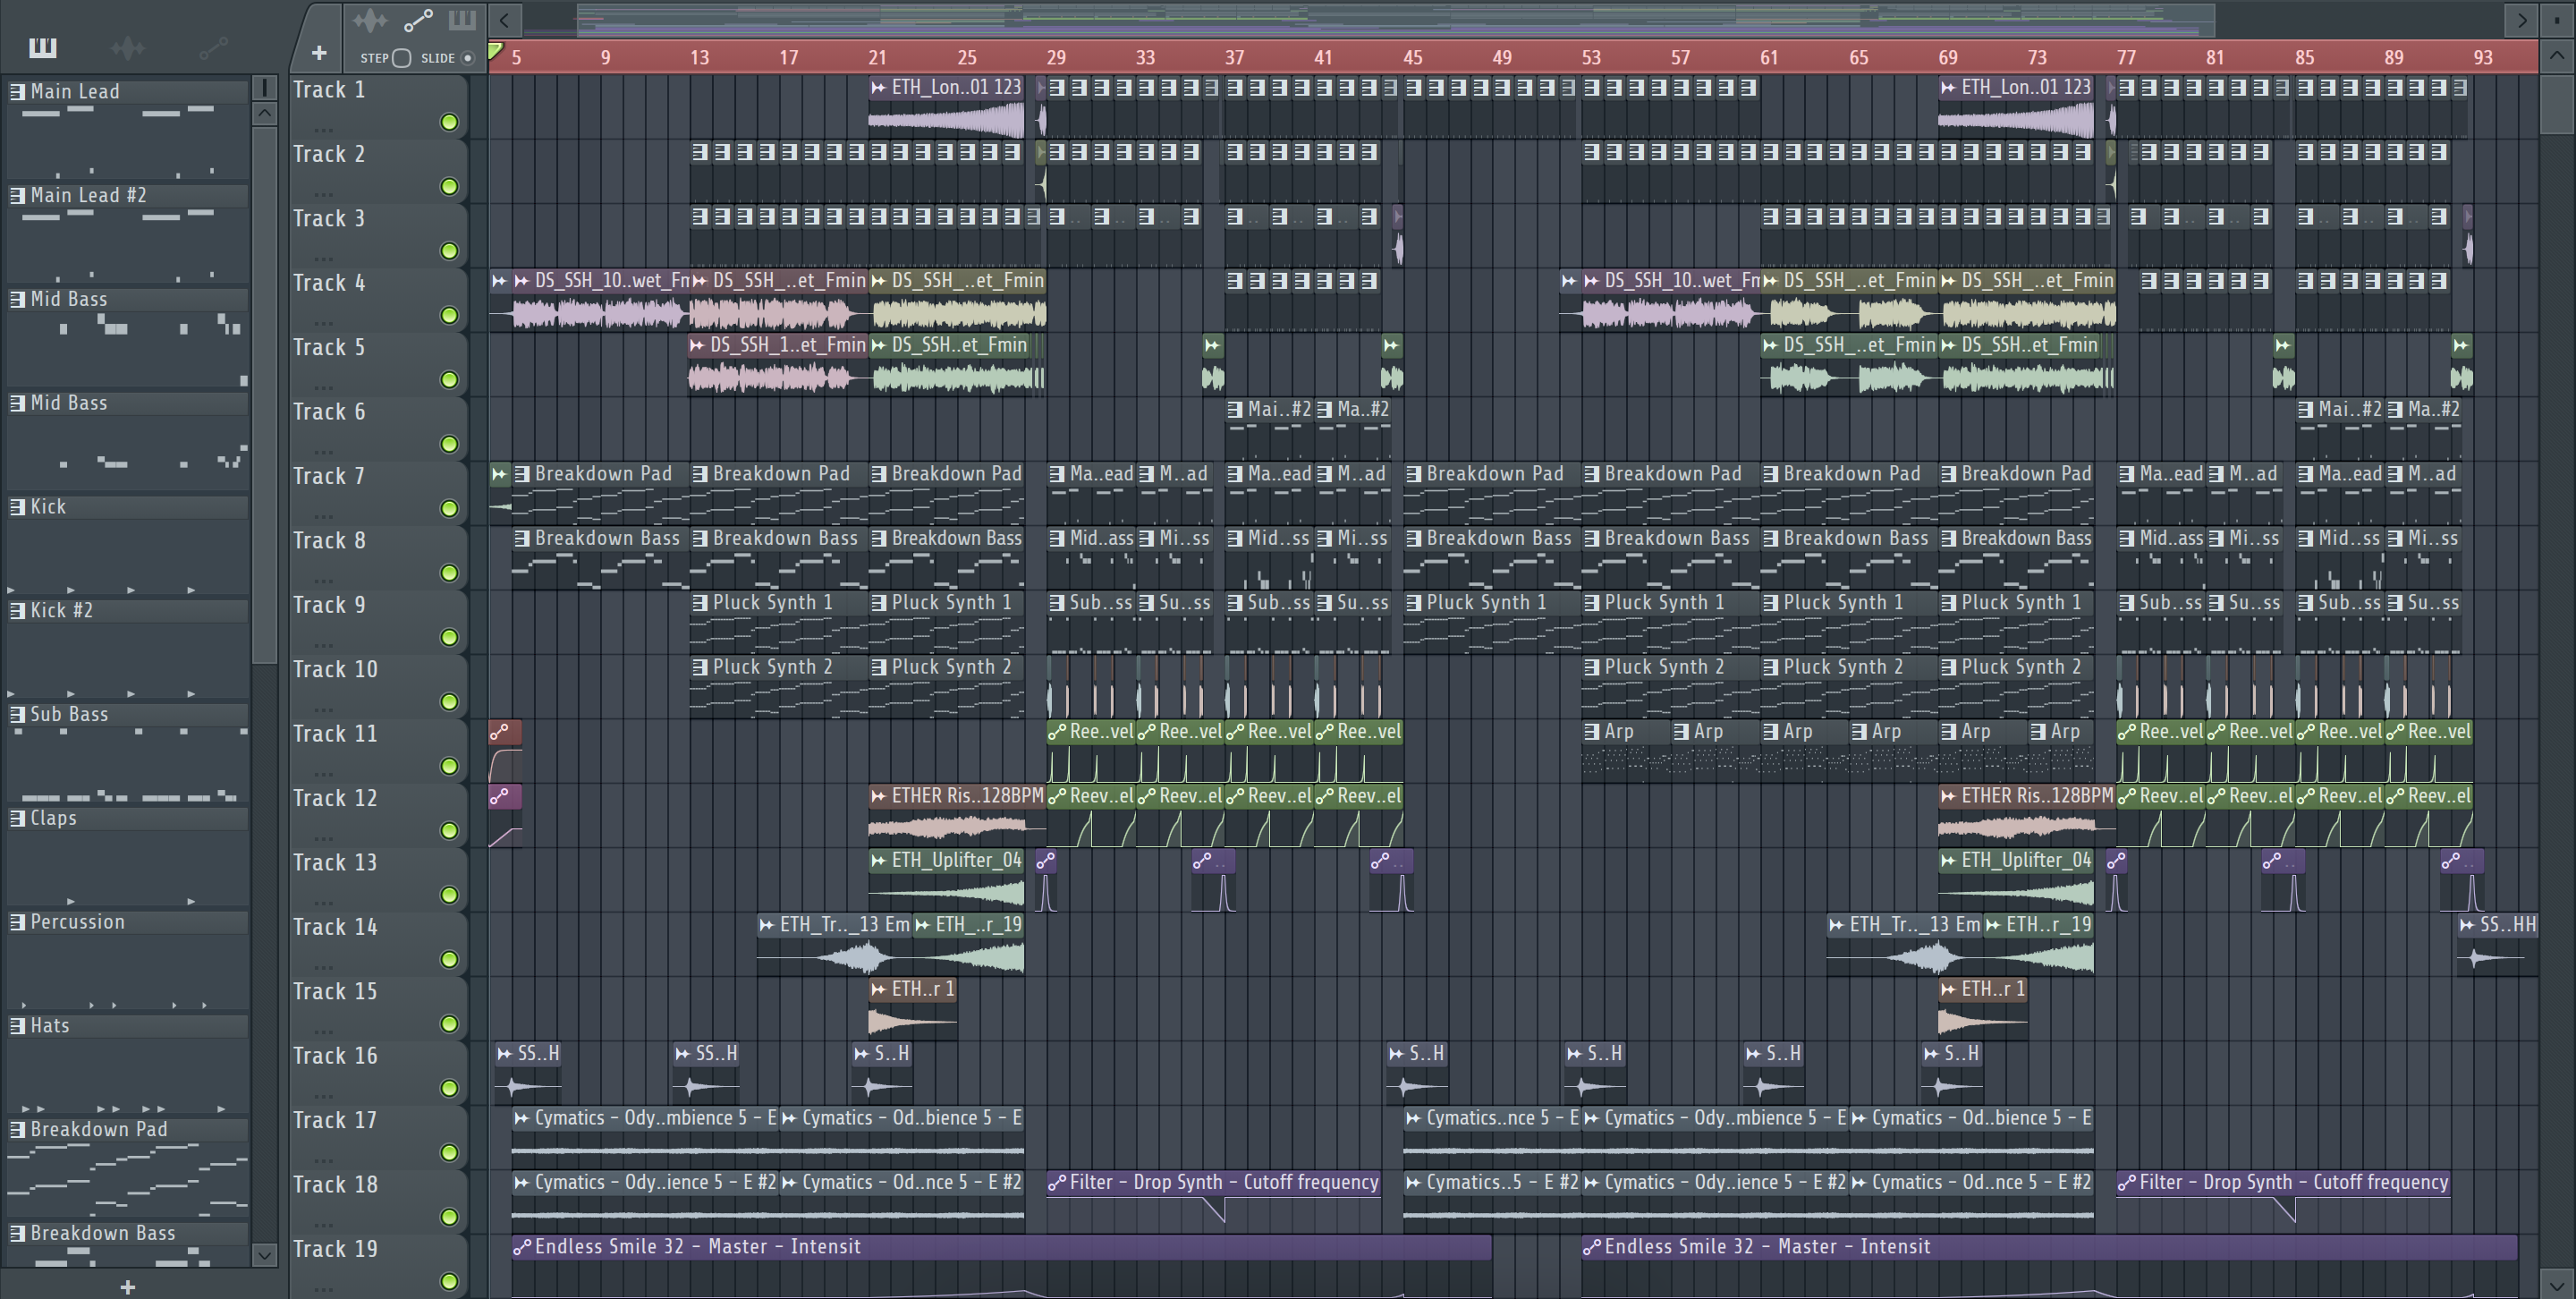Click the Kick pattern icon in picker
The width and height of the screenshot is (2576, 1299).
(17, 506)
